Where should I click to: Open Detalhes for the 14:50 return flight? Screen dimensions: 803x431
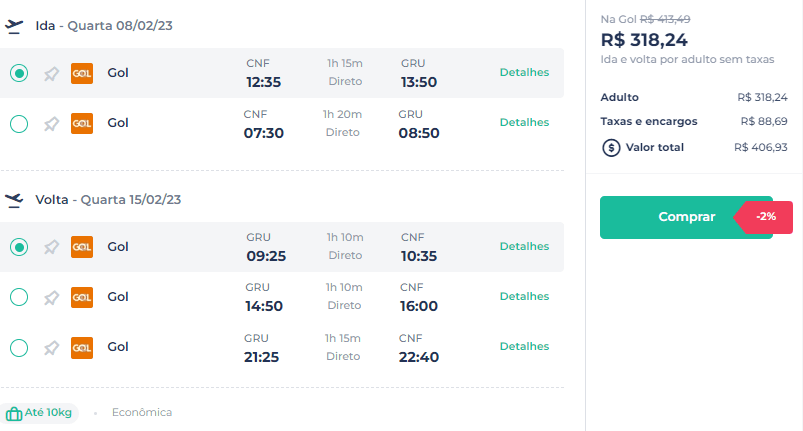tap(524, 296)
